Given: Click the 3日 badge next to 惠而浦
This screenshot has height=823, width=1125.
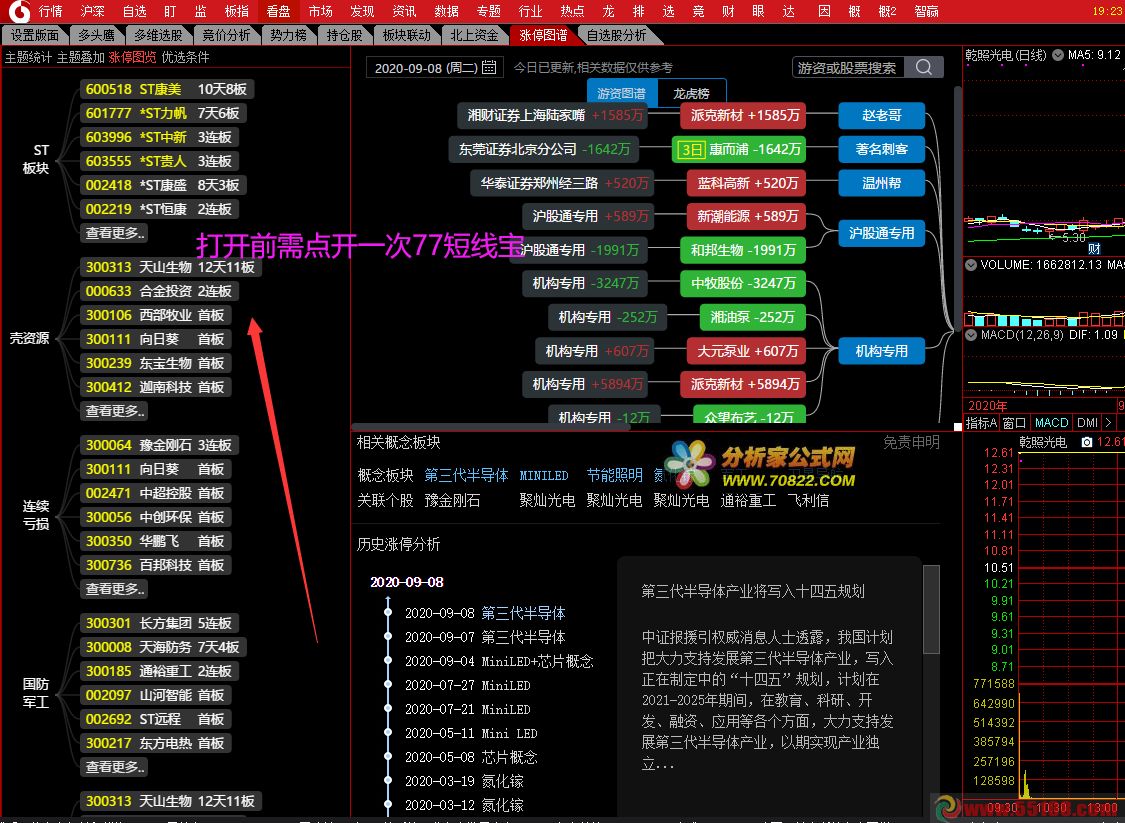Looking at the screenshot, I should coord(692,149).
